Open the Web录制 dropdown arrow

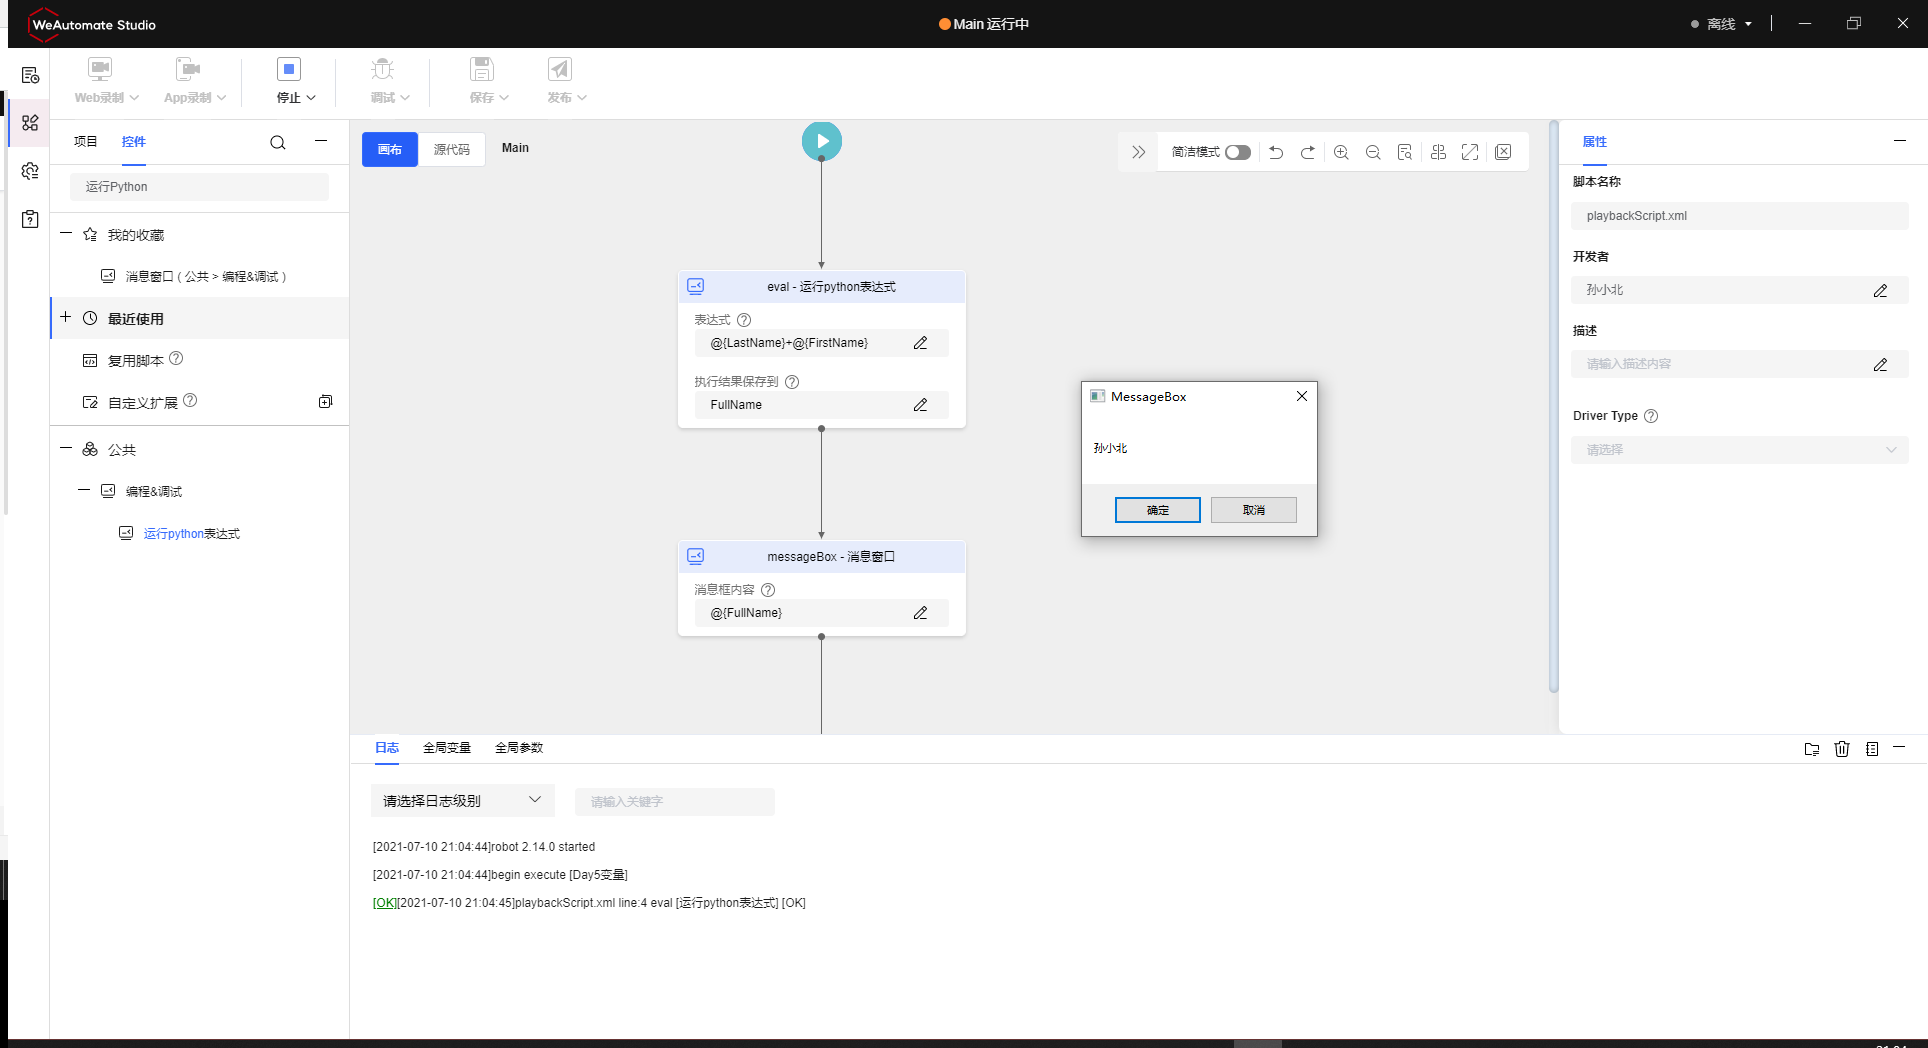[134, 98]
